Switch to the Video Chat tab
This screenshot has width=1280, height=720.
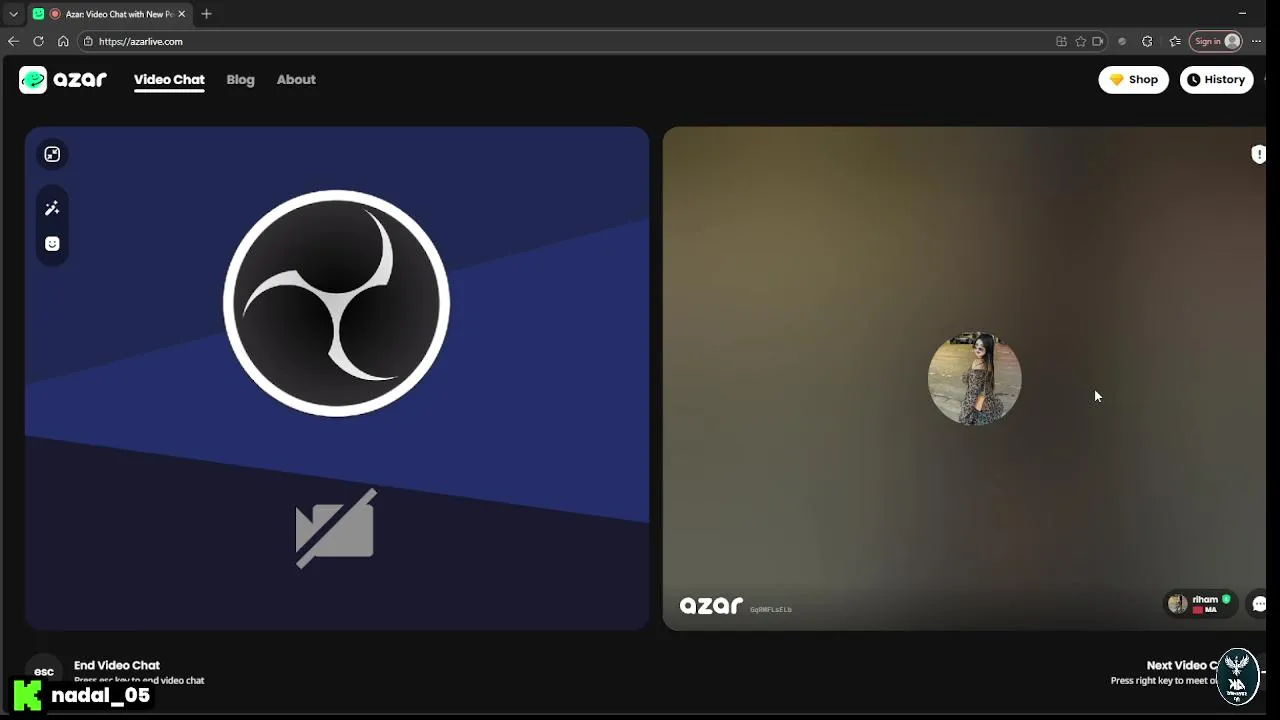coord(169,80)
